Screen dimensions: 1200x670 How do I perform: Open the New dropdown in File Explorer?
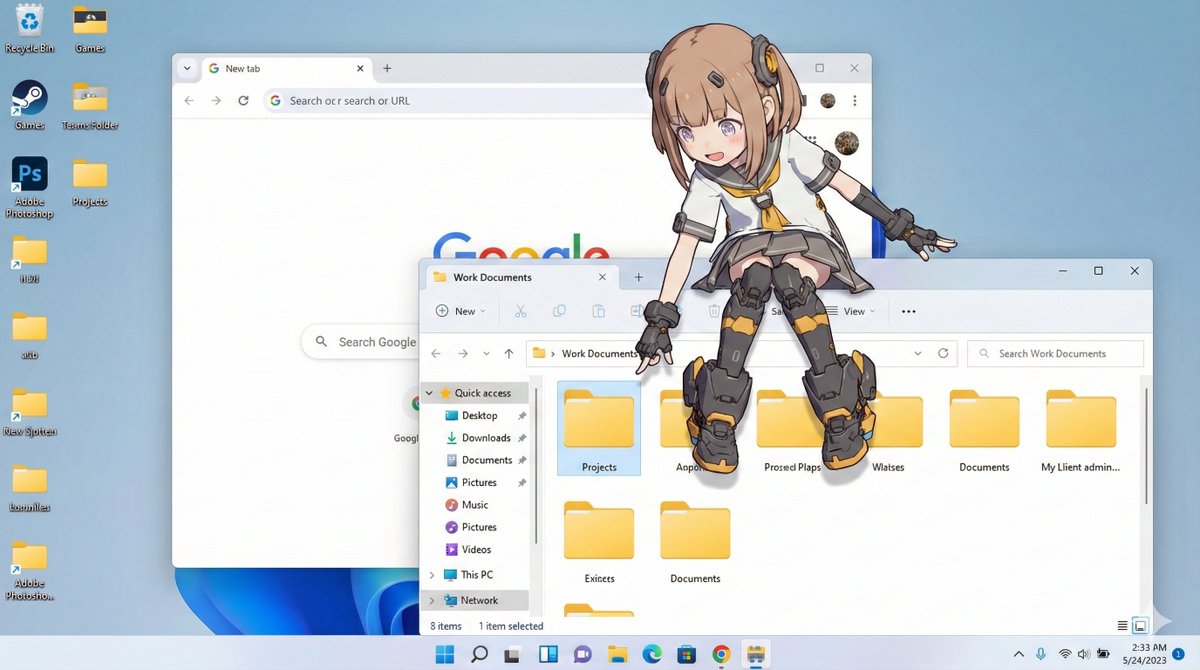tap(459, 311)
